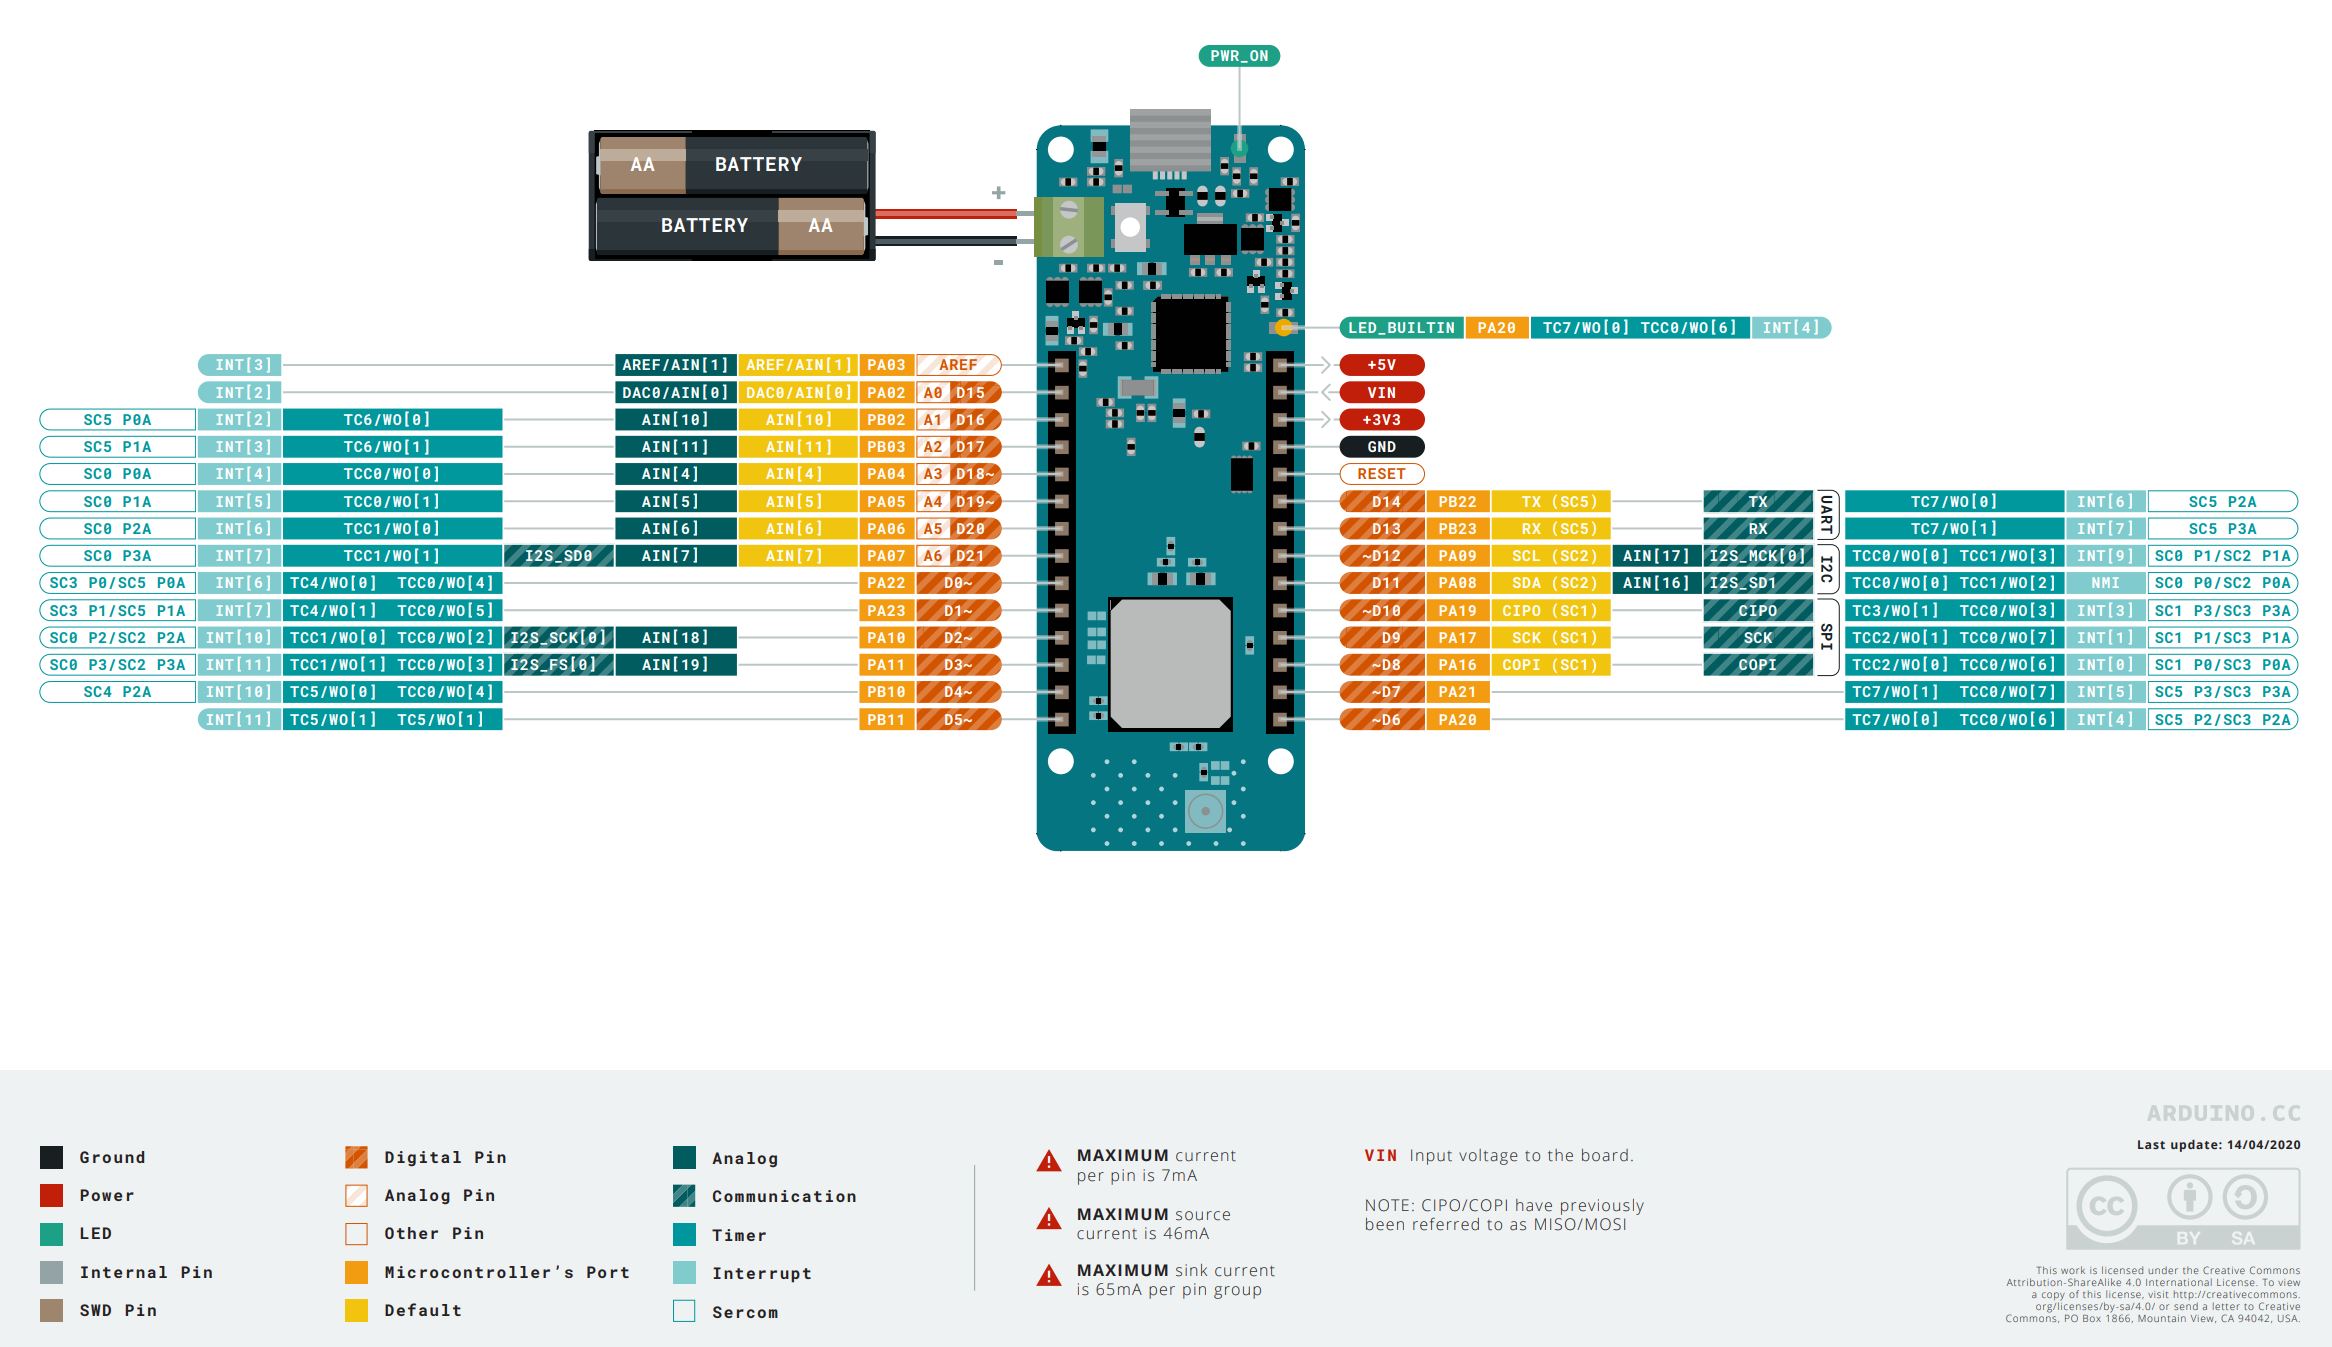Click the hatched AREF pin label

(958, 365)
